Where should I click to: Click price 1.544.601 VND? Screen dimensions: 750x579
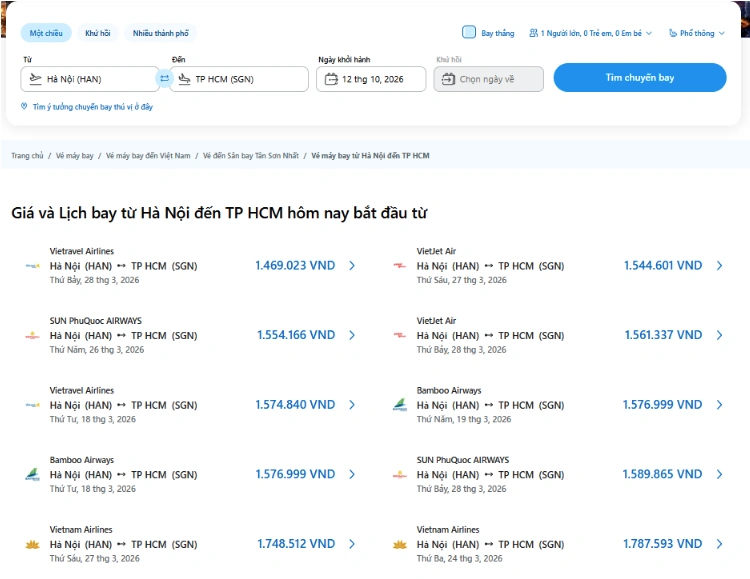point(663,266)
